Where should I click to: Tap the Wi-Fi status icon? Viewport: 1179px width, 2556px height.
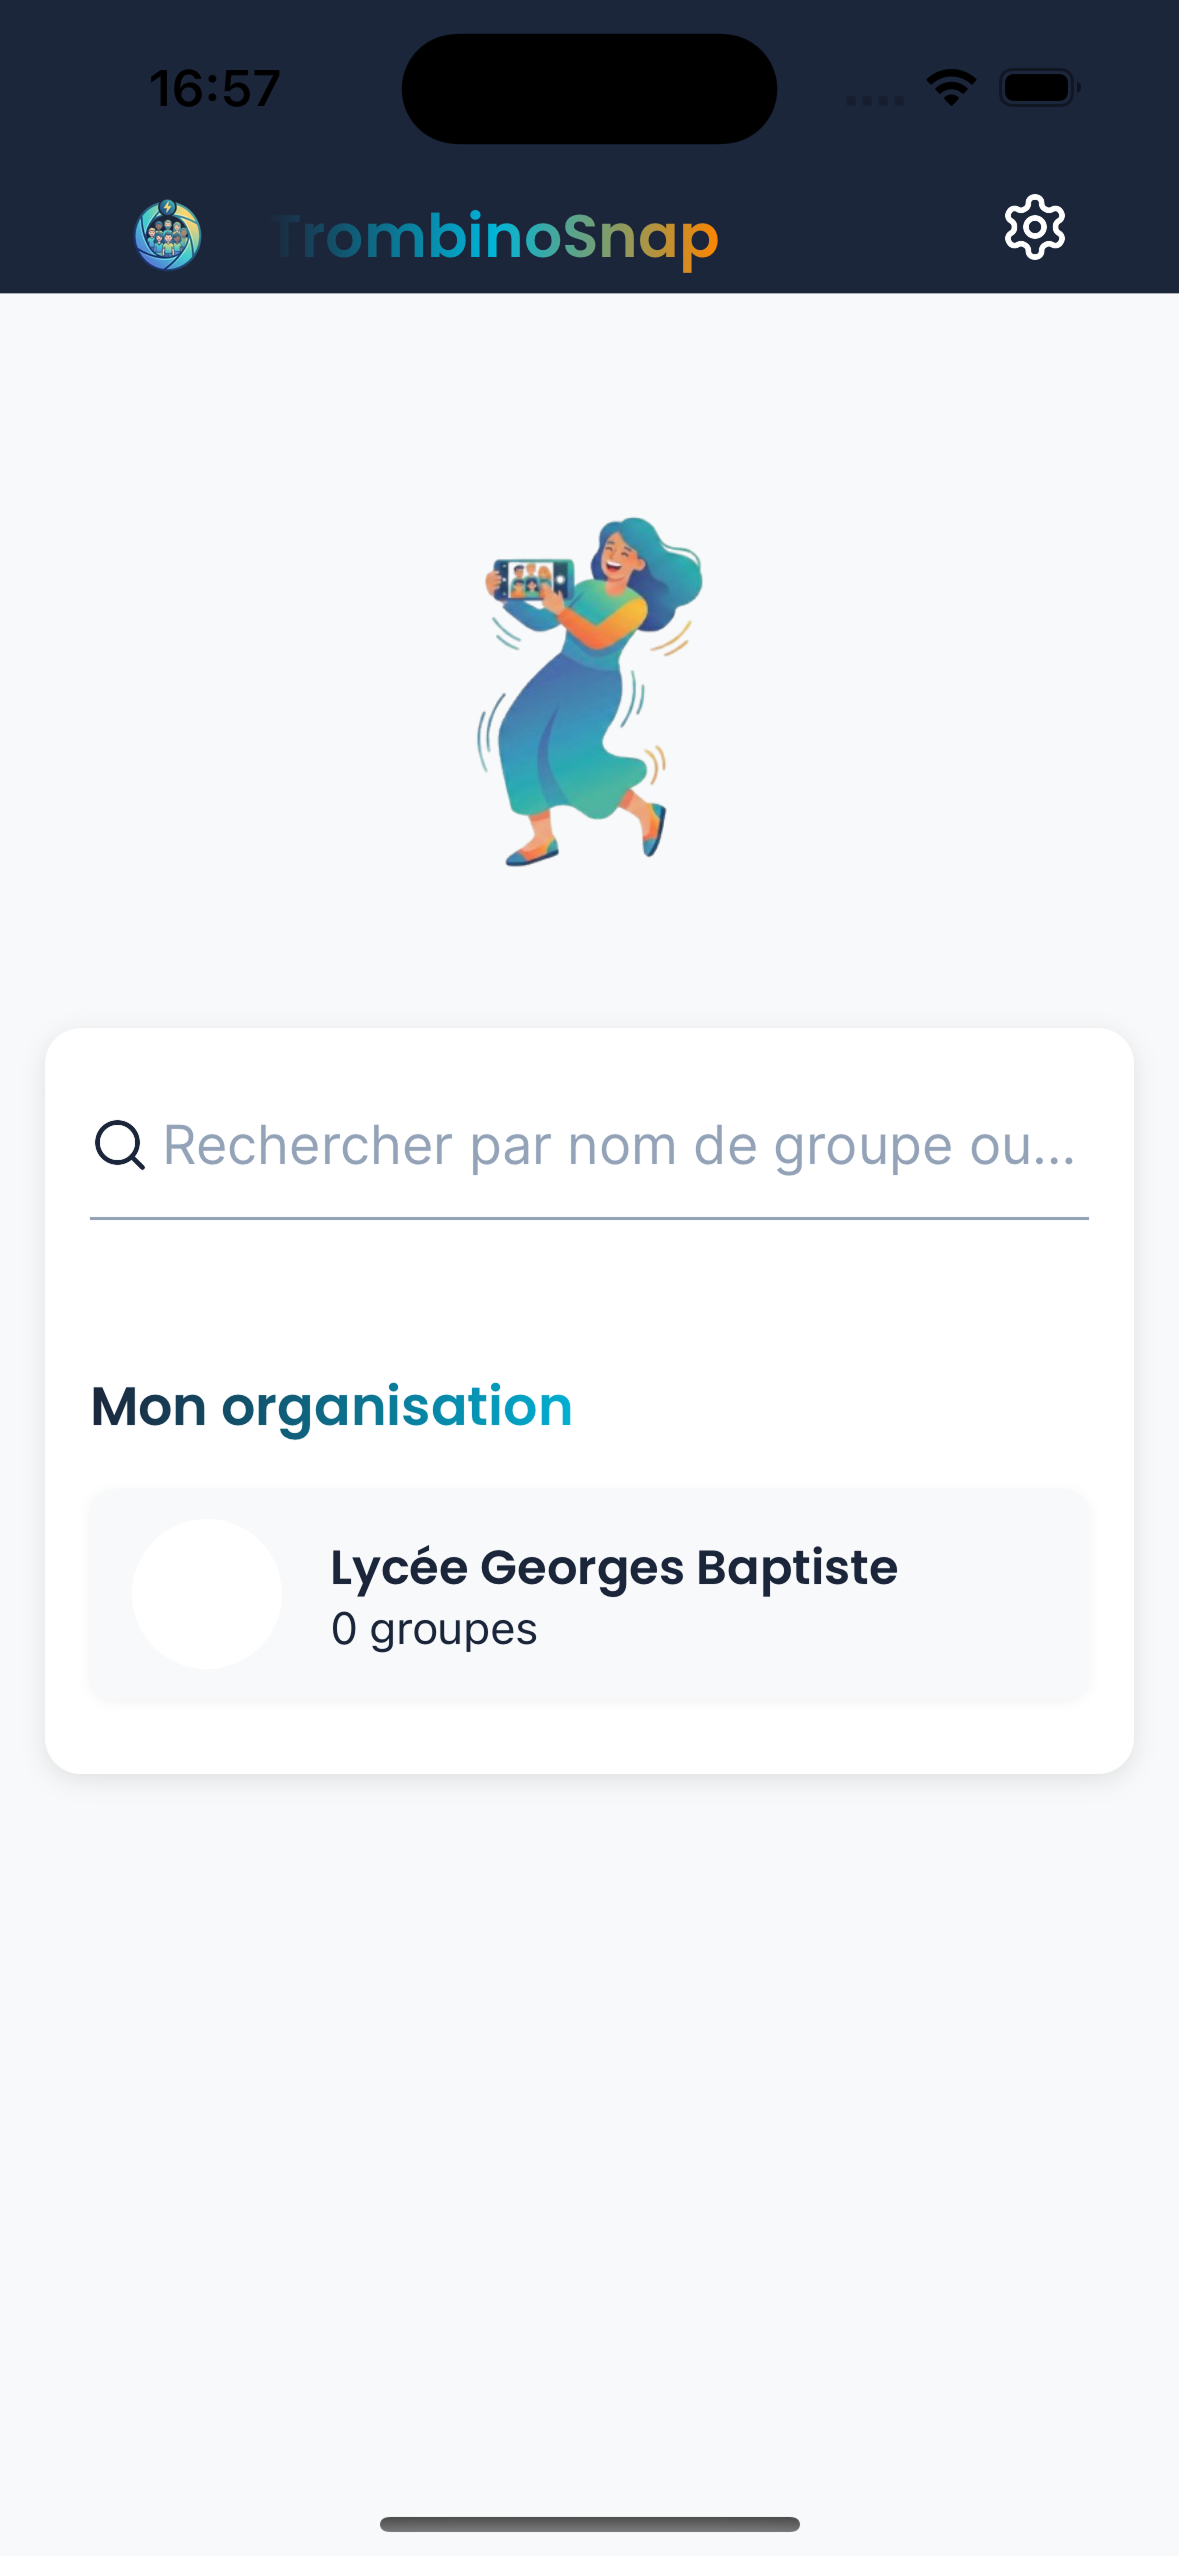951,88
